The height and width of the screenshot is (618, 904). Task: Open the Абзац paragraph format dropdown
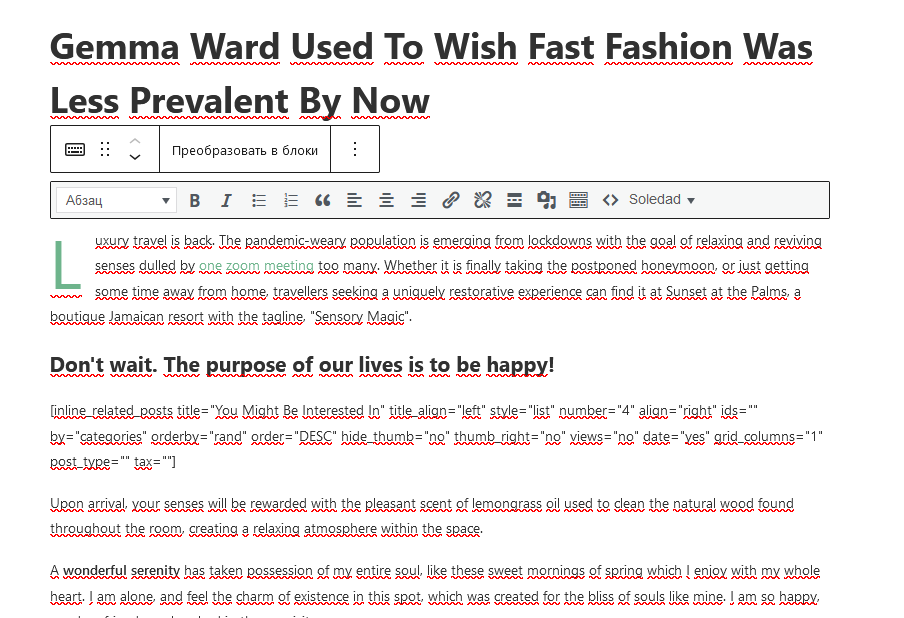tap(116, 200)
